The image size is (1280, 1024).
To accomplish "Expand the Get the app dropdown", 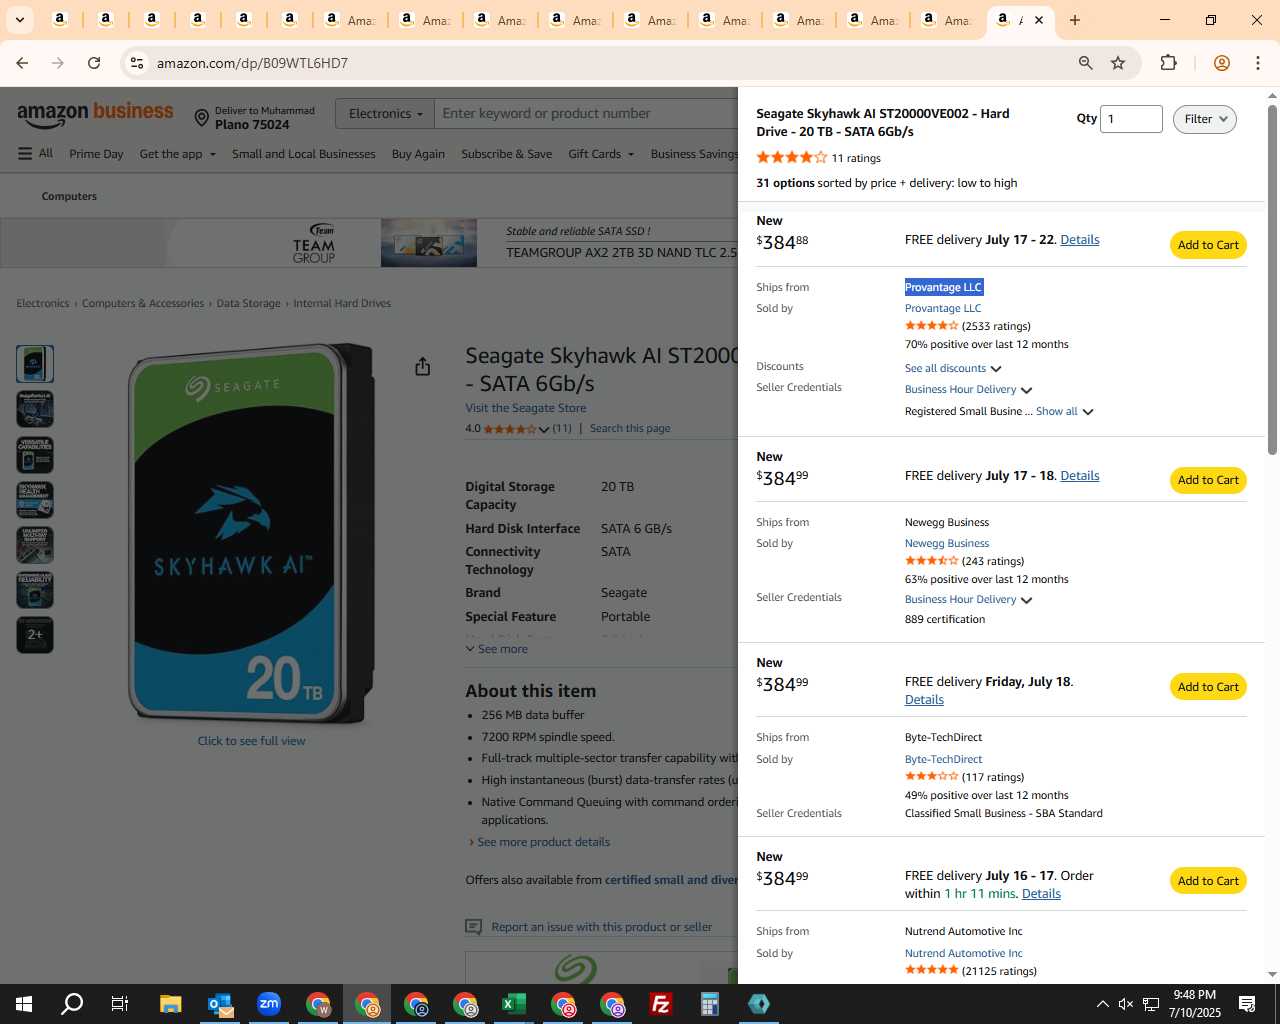I will (x=178, y=154).
